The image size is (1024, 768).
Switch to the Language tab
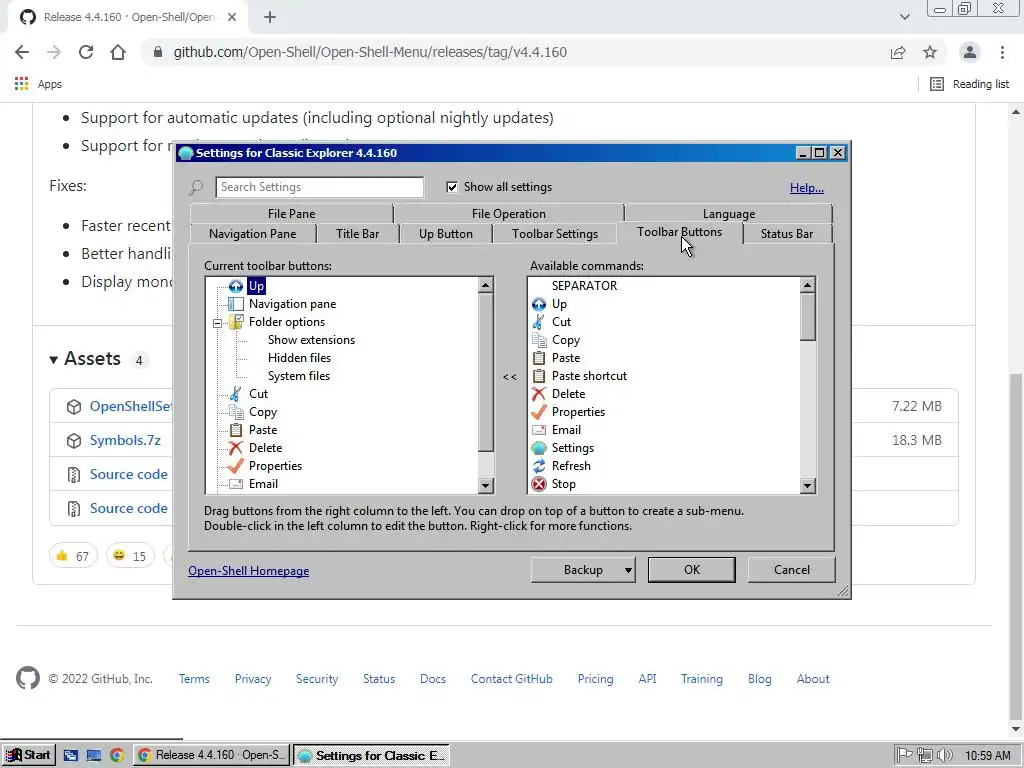[x=729, y=214]
